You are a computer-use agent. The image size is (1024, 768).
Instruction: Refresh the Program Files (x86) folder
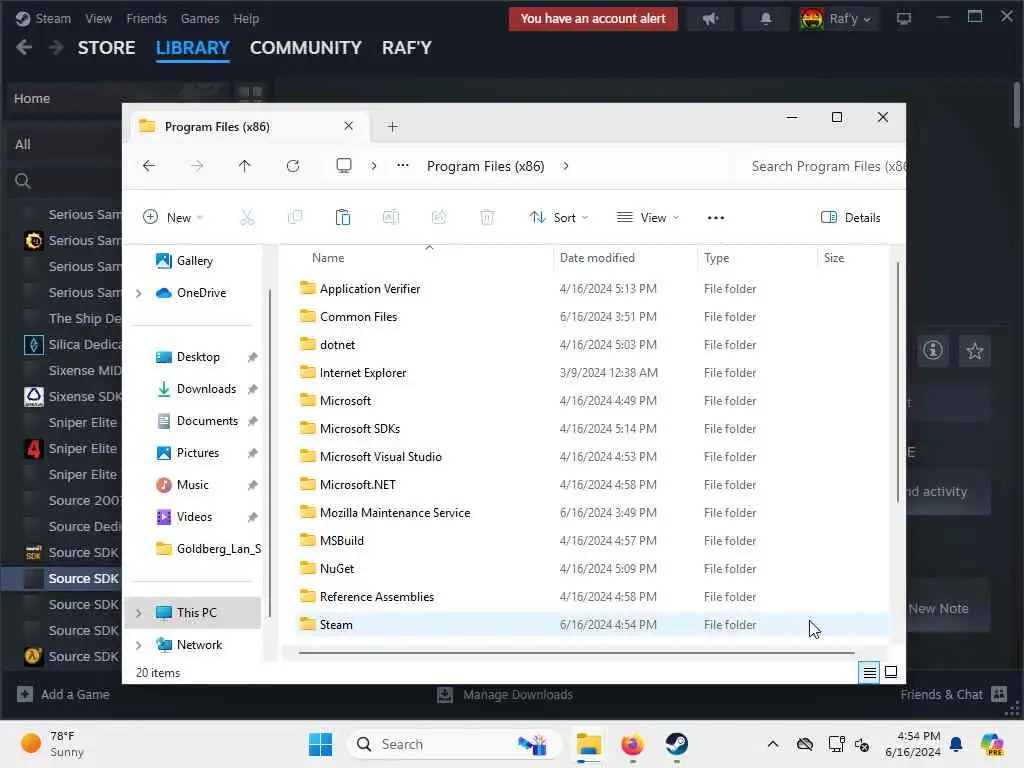pos(293,166)
